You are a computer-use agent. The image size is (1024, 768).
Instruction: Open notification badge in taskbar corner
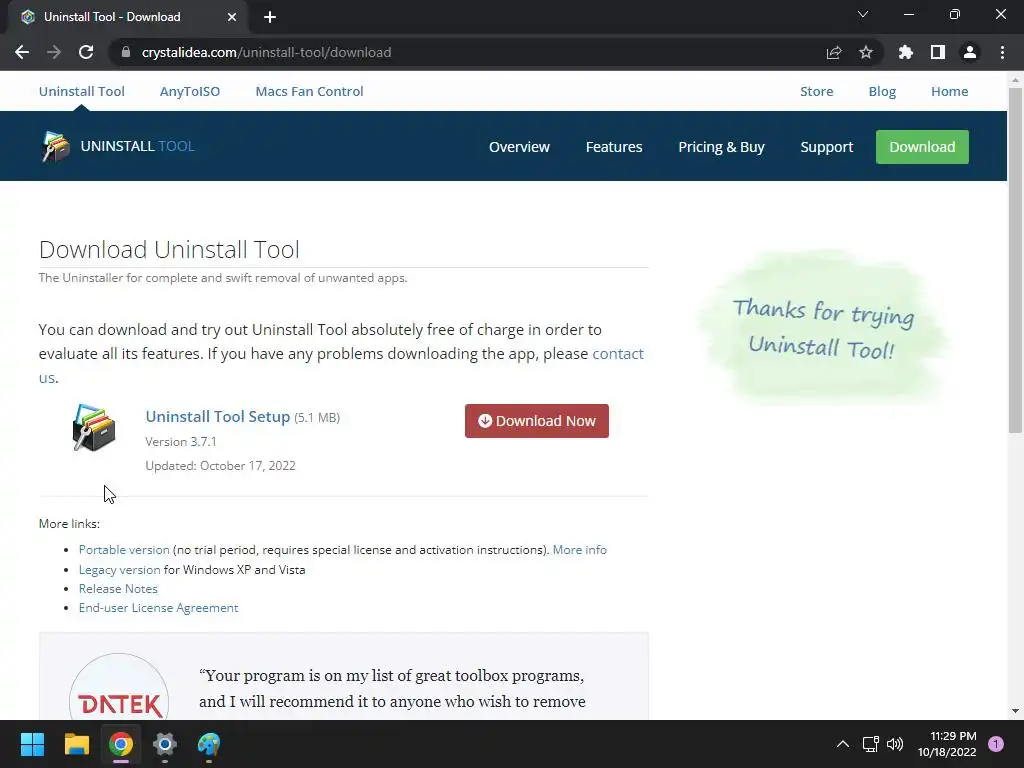[x=996, y=744]
